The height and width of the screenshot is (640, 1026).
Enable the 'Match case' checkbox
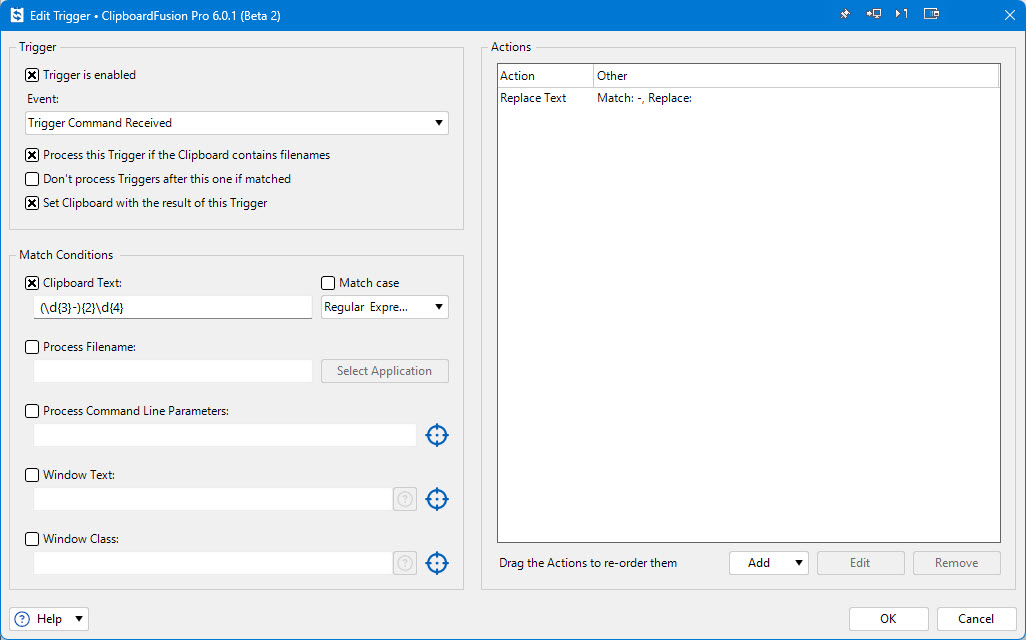coord(328,283)
